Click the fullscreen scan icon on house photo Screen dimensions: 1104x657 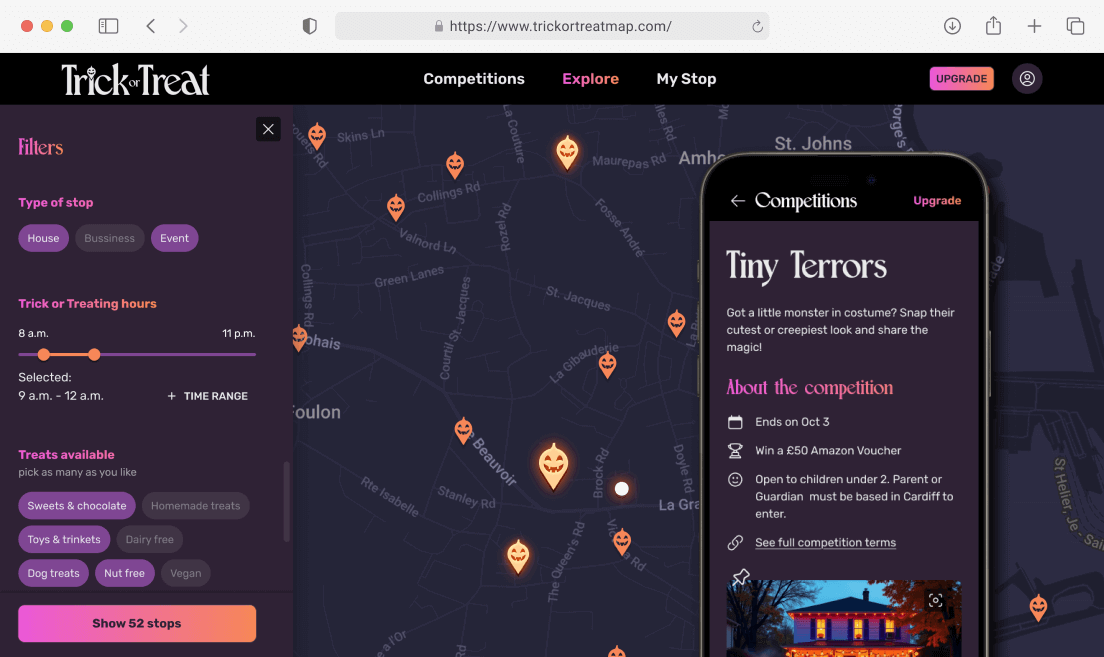tap(935, 600)
